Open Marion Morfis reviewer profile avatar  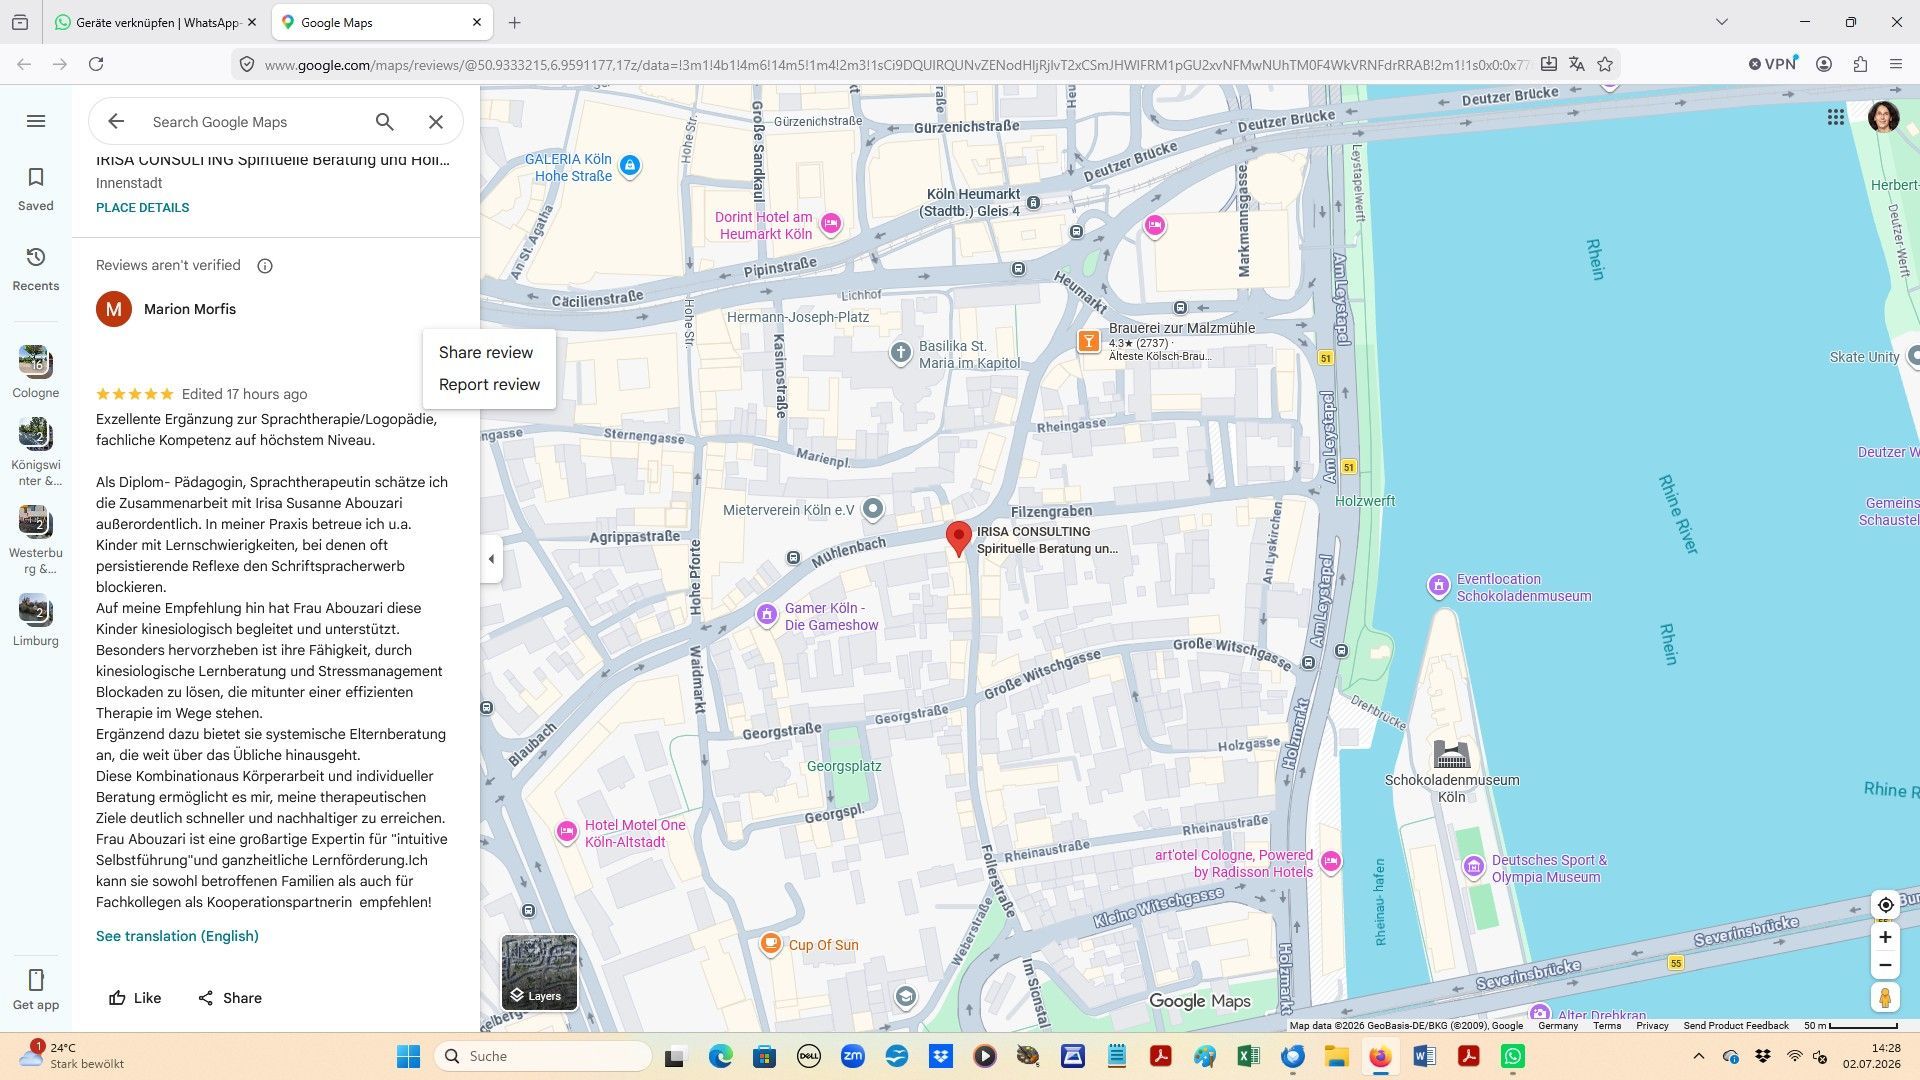(114, 309)
